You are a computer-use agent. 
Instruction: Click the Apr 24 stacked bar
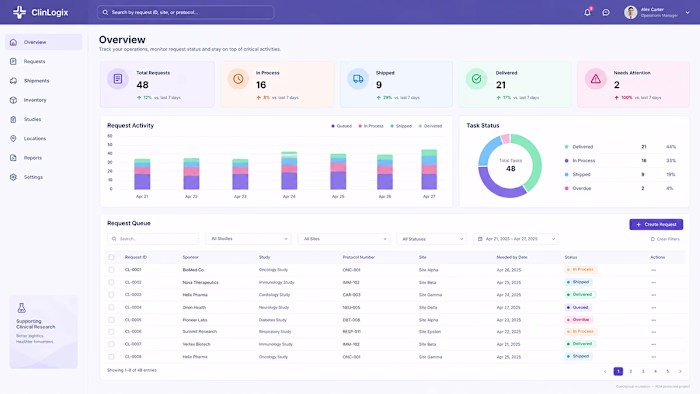click(x=289, y=170)
